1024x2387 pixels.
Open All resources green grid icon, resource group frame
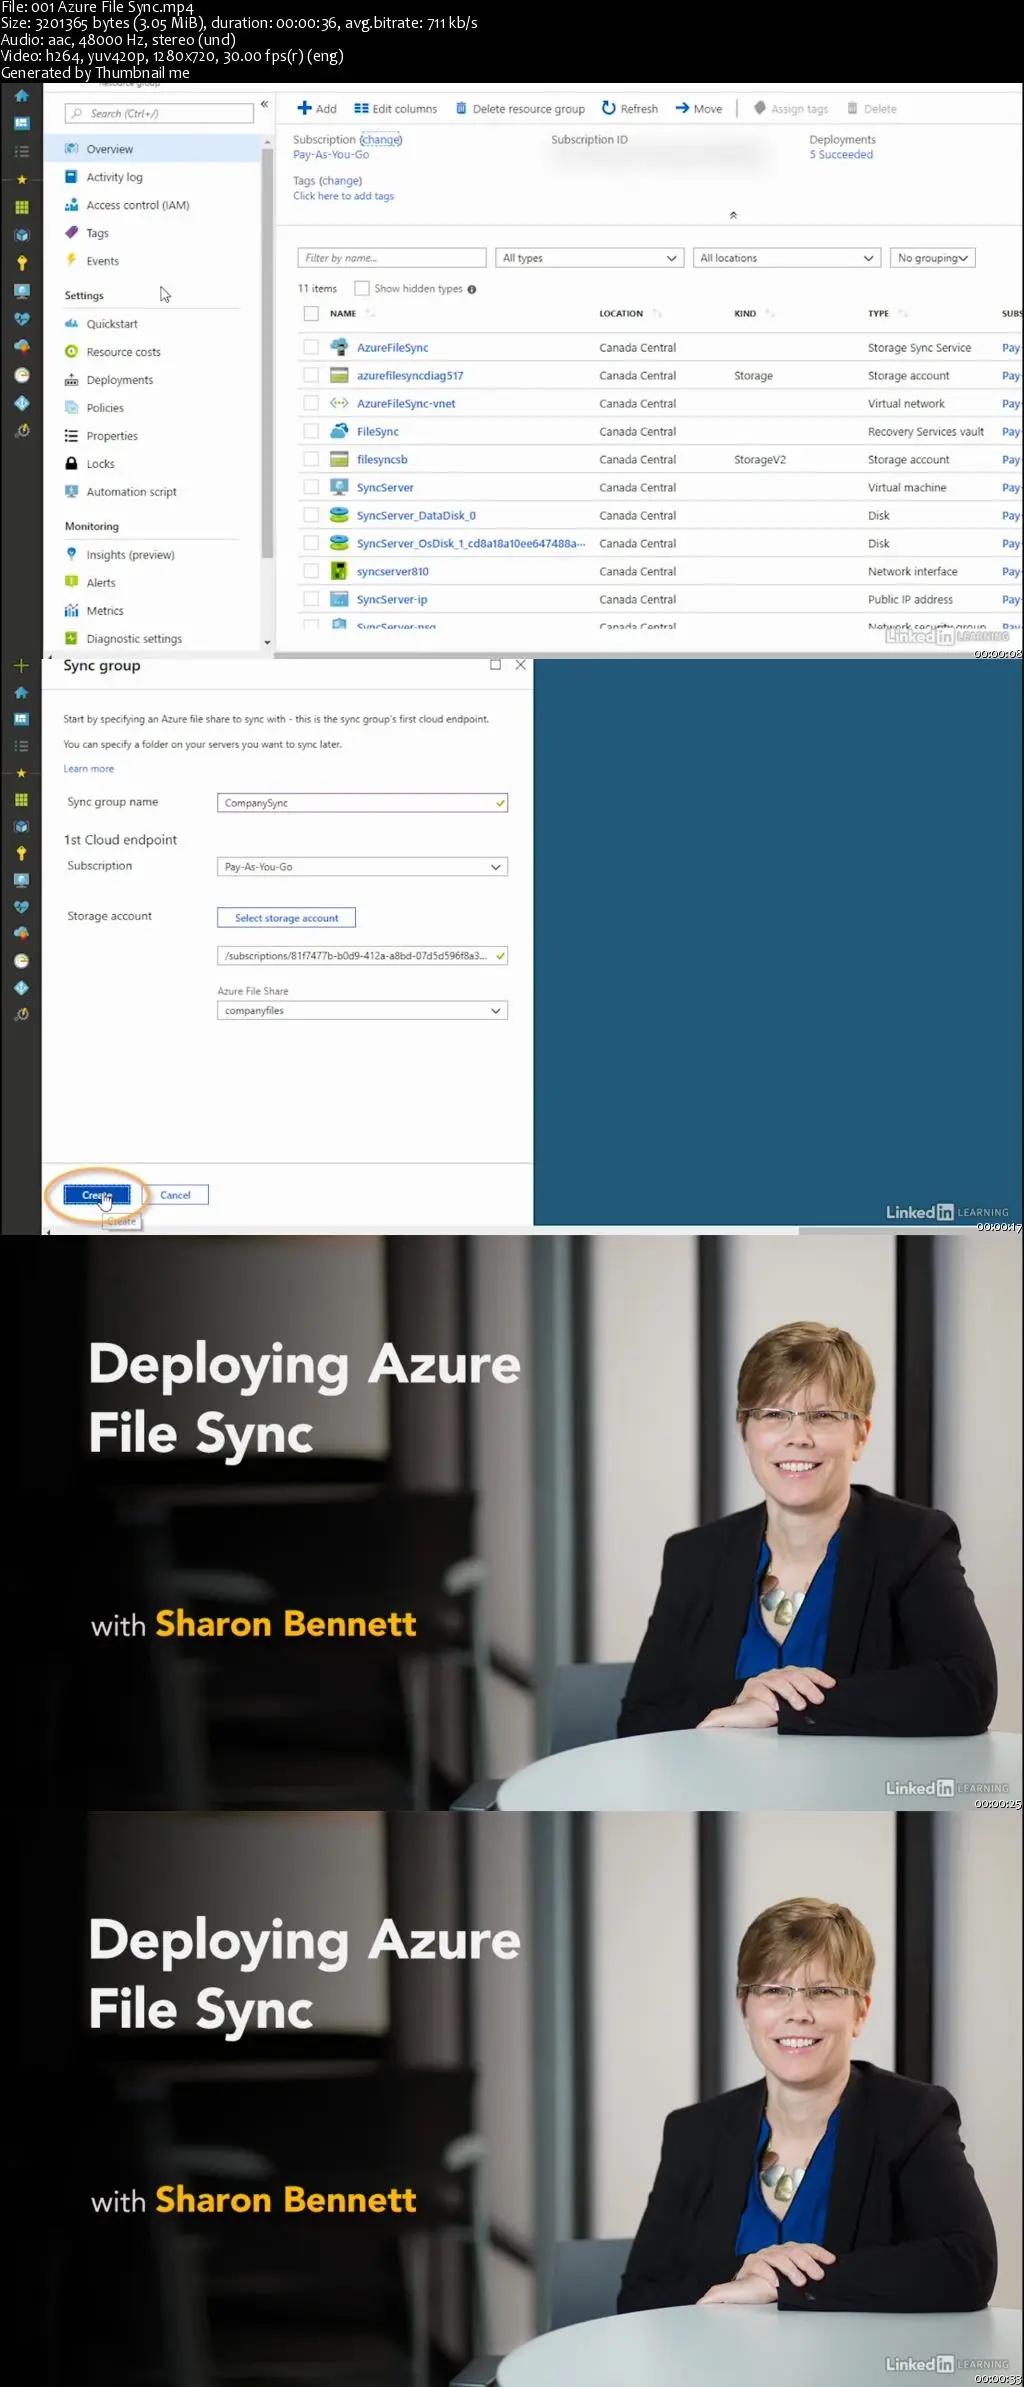click(21, 207)
